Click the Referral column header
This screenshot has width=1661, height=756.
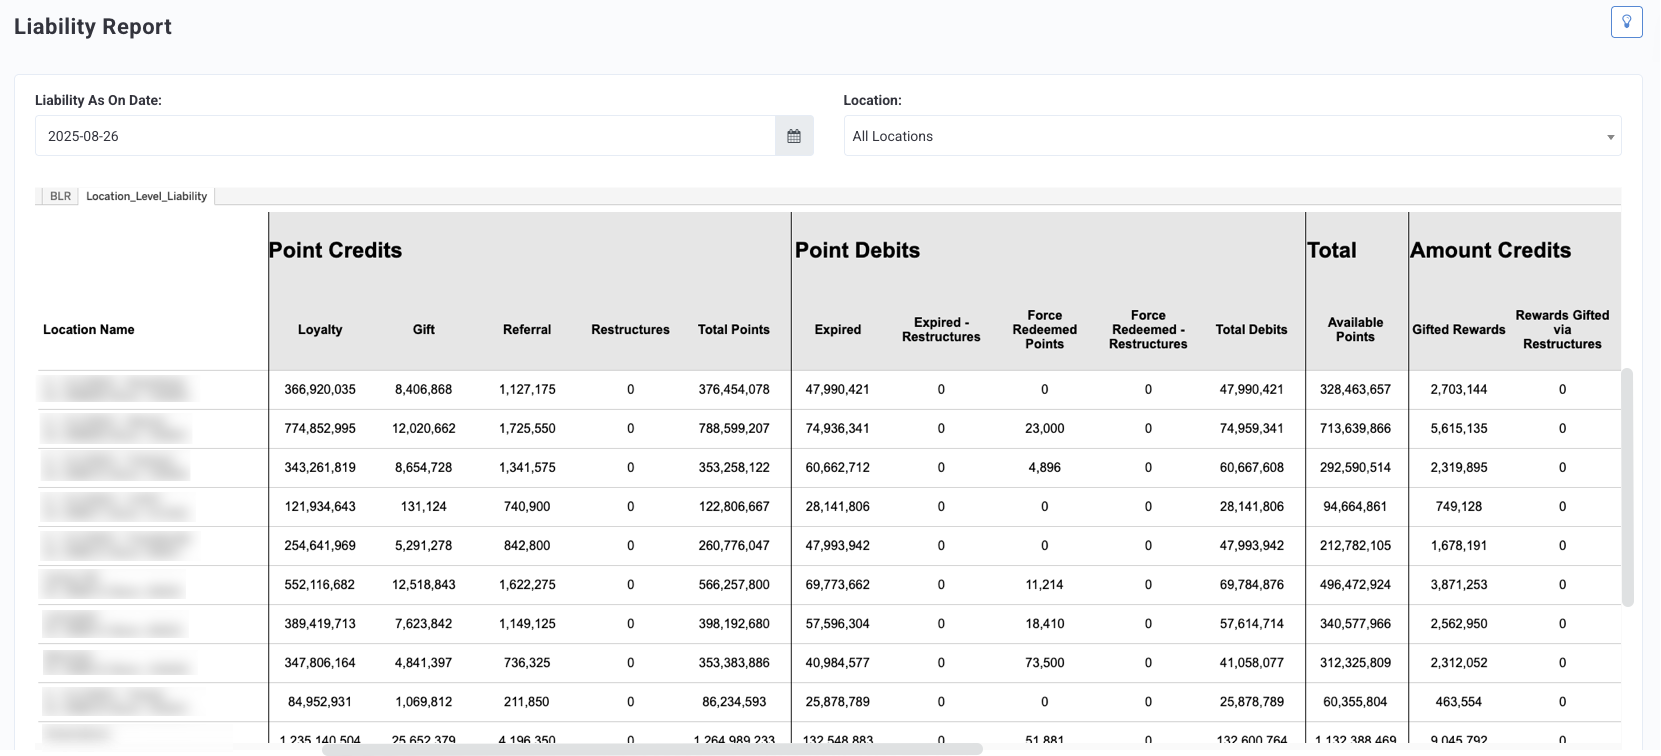click(x=527, y=330)
